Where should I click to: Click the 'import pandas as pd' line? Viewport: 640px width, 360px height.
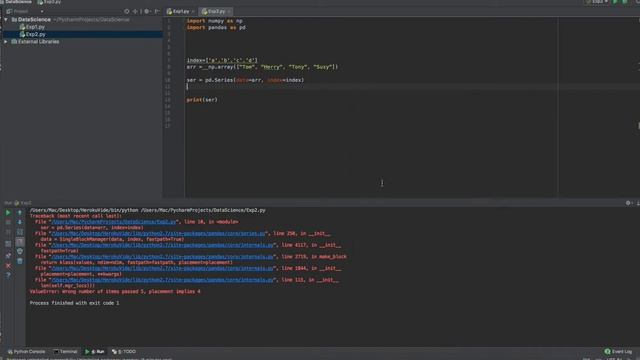pos(216,27)
